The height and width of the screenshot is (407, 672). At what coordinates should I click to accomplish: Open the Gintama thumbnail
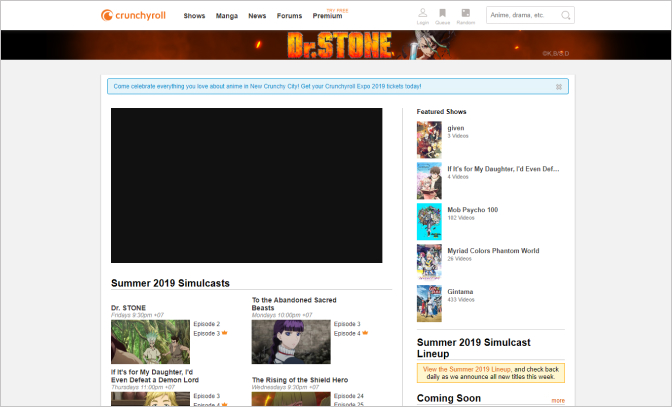click(429, 303)
